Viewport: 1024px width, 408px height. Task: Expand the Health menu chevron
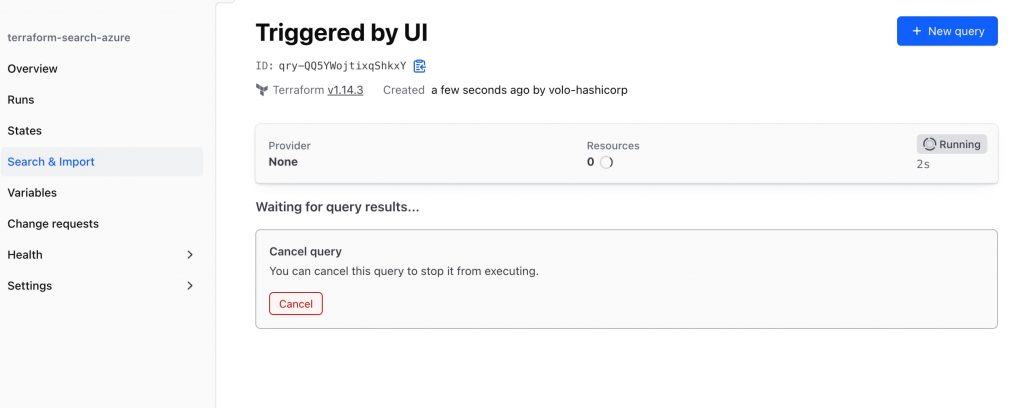point(190,255)
